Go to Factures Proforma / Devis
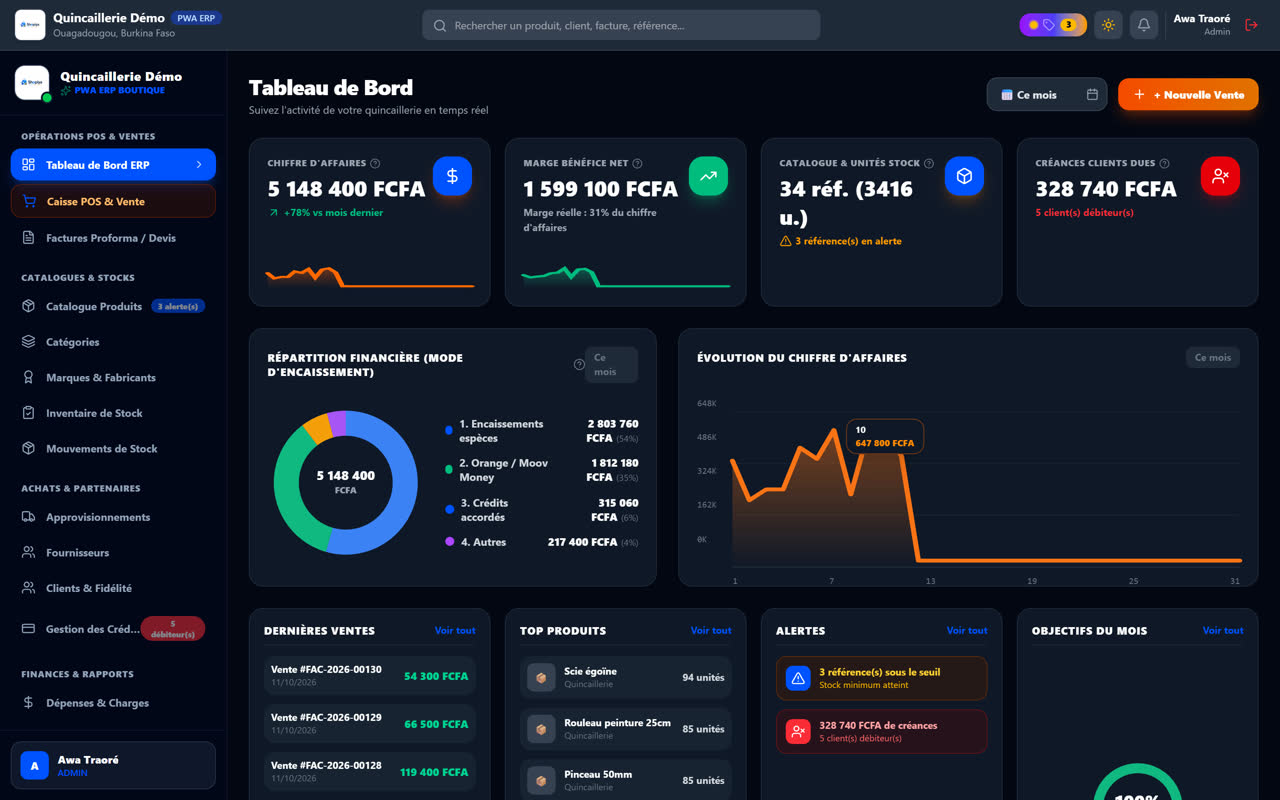 coord(113,238)
